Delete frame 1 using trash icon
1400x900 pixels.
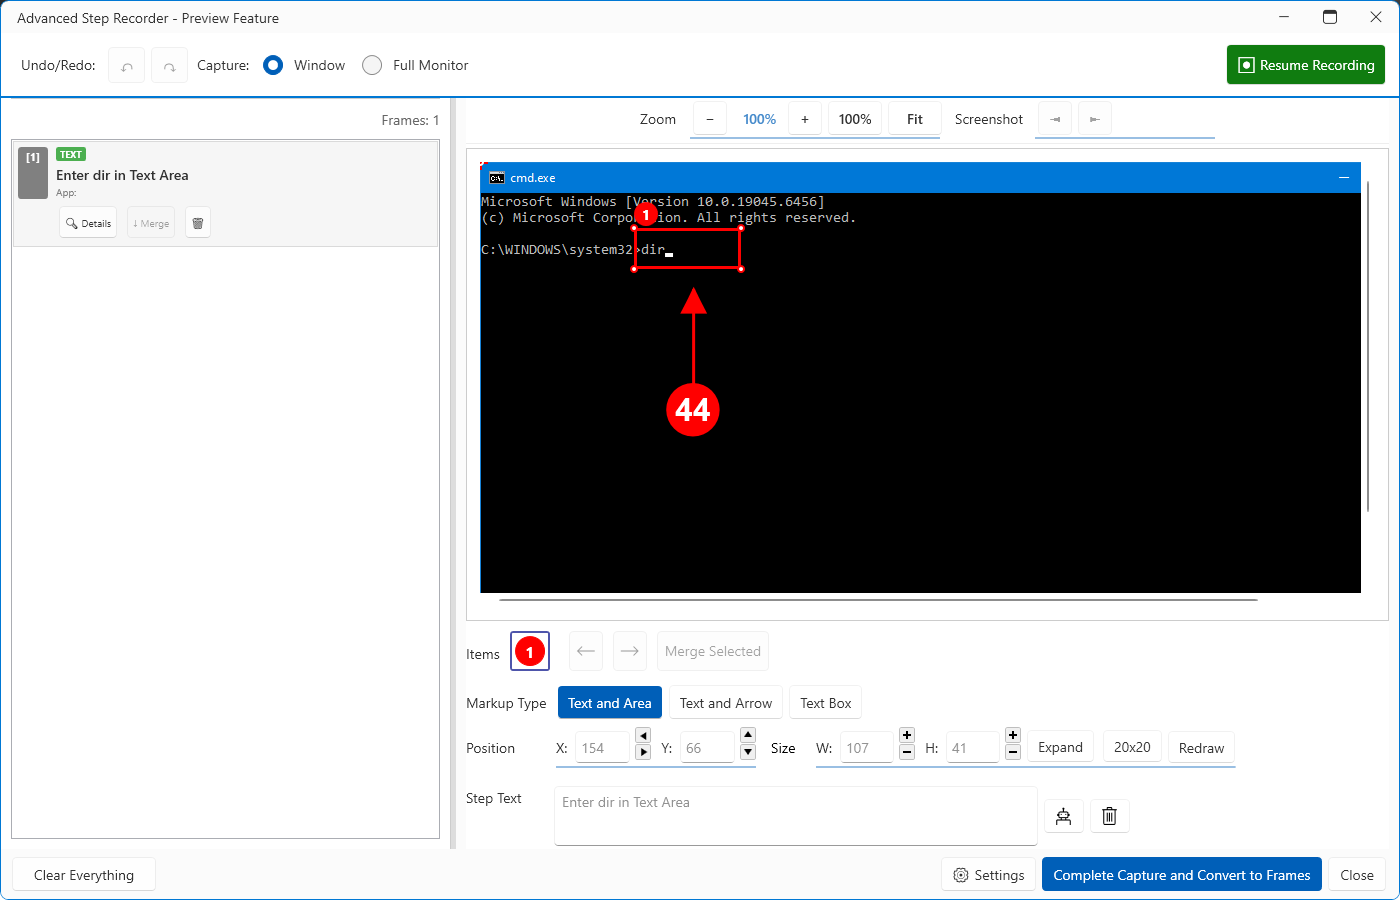click(198, 223)
